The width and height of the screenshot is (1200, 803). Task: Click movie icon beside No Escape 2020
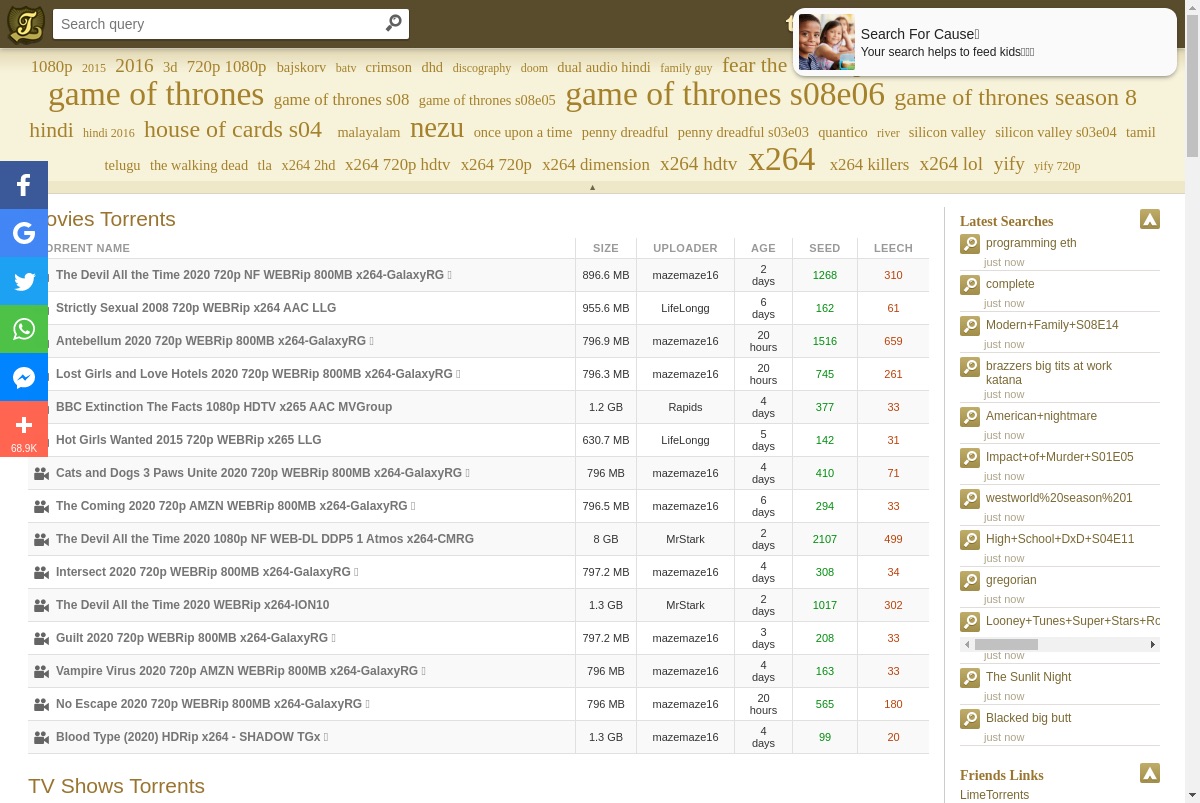[x=41, y=704]
